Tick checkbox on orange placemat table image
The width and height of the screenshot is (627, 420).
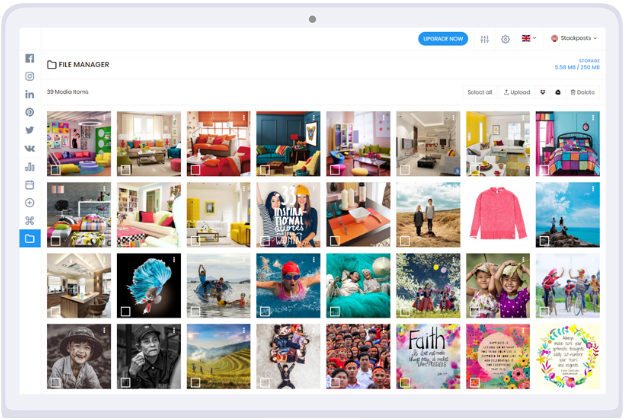(335, 241)
